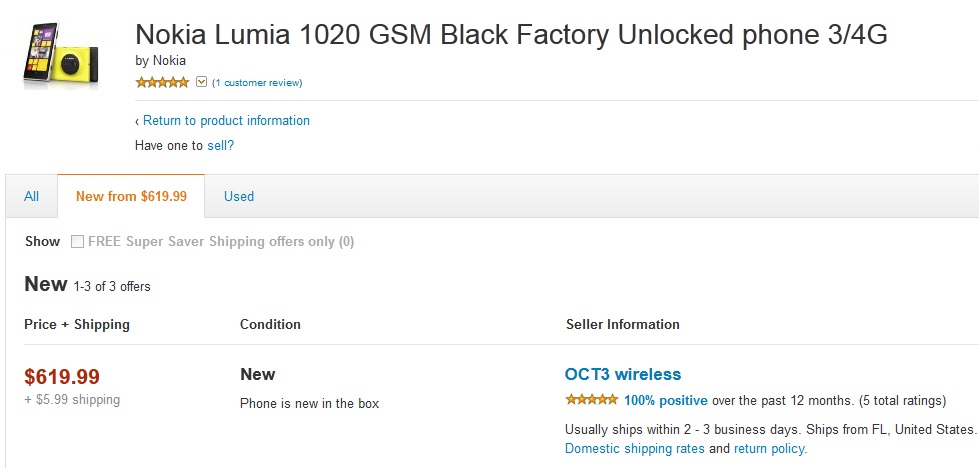Viewport: 979px width, 468px height.
Task: Click the five-star product rating icon
Action: click(162, 82)
